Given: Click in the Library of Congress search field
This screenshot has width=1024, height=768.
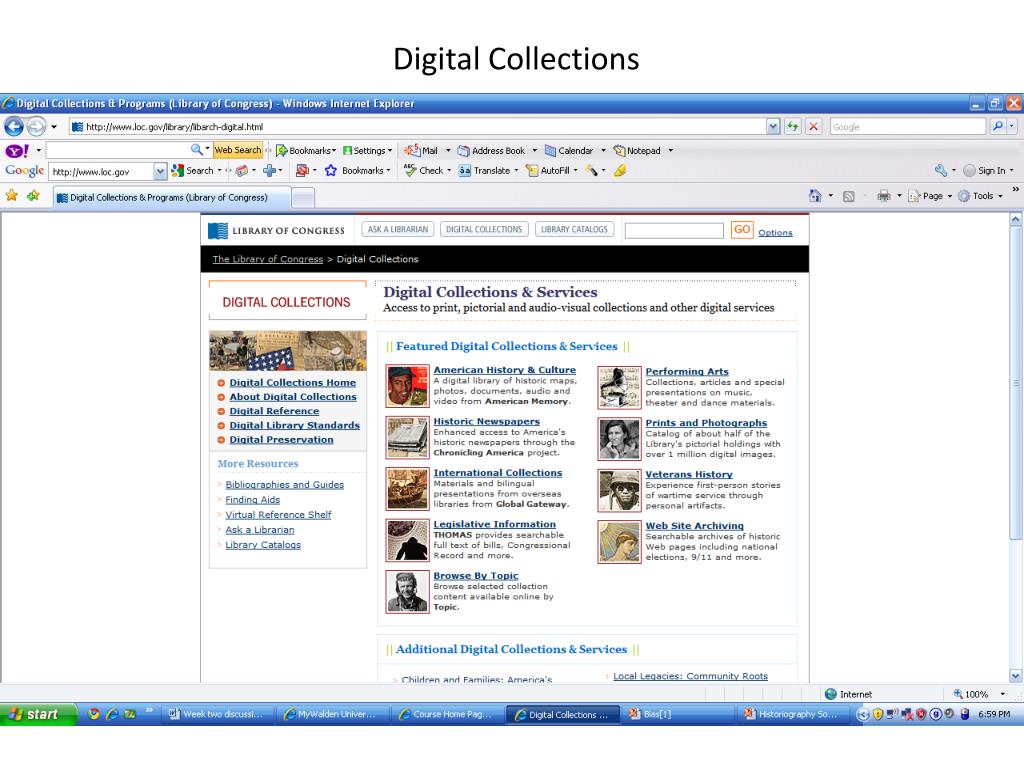Looking at the screenshot, I should [x=675, y=231].
